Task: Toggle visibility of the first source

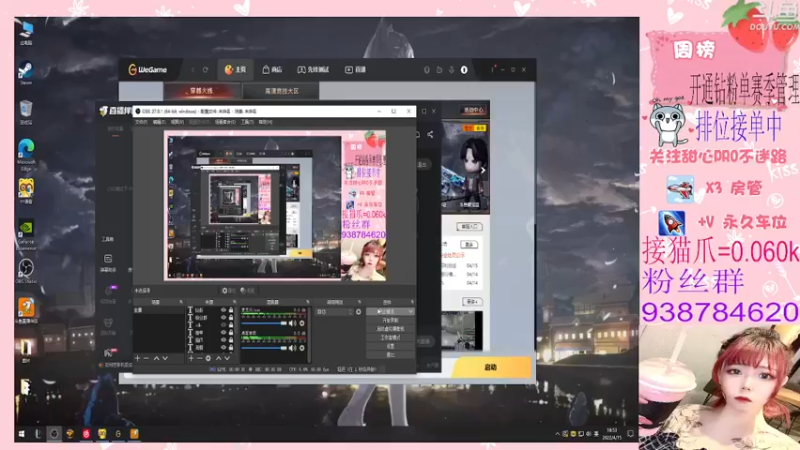Action: coord(223,310)
